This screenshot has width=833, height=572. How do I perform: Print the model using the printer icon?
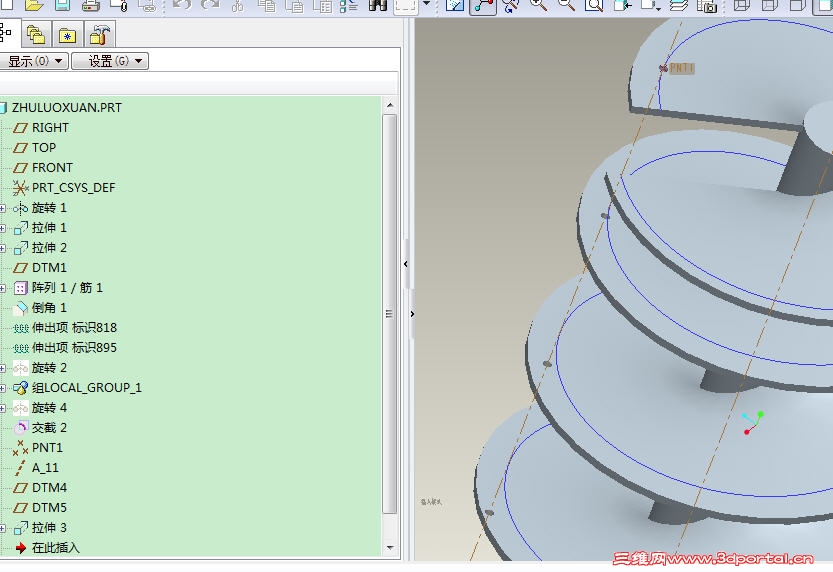[90, 5]
